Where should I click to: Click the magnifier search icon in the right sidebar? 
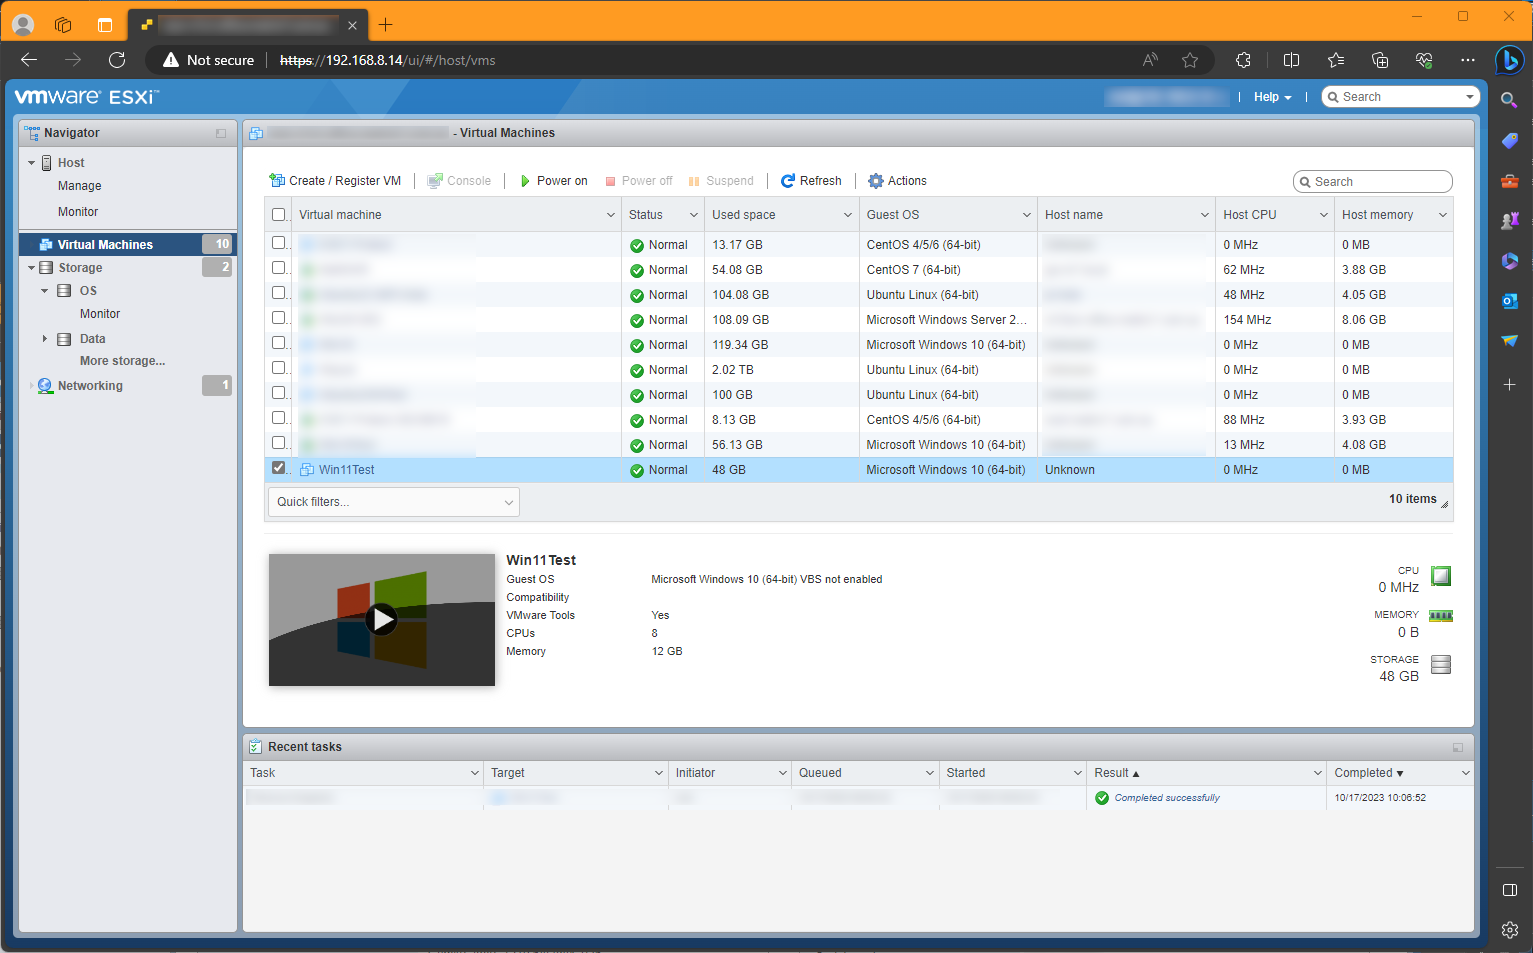[x=1510, y=100]
